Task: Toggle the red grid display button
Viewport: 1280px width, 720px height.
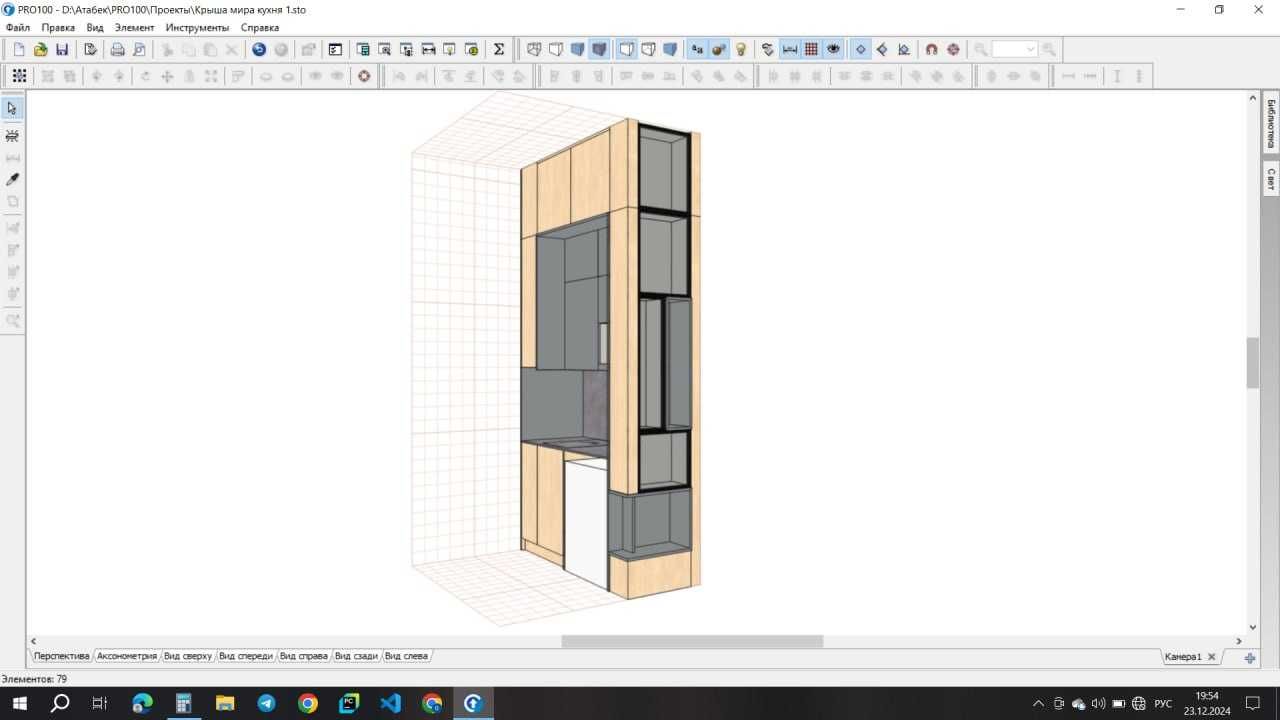Action: click(811, 50)
